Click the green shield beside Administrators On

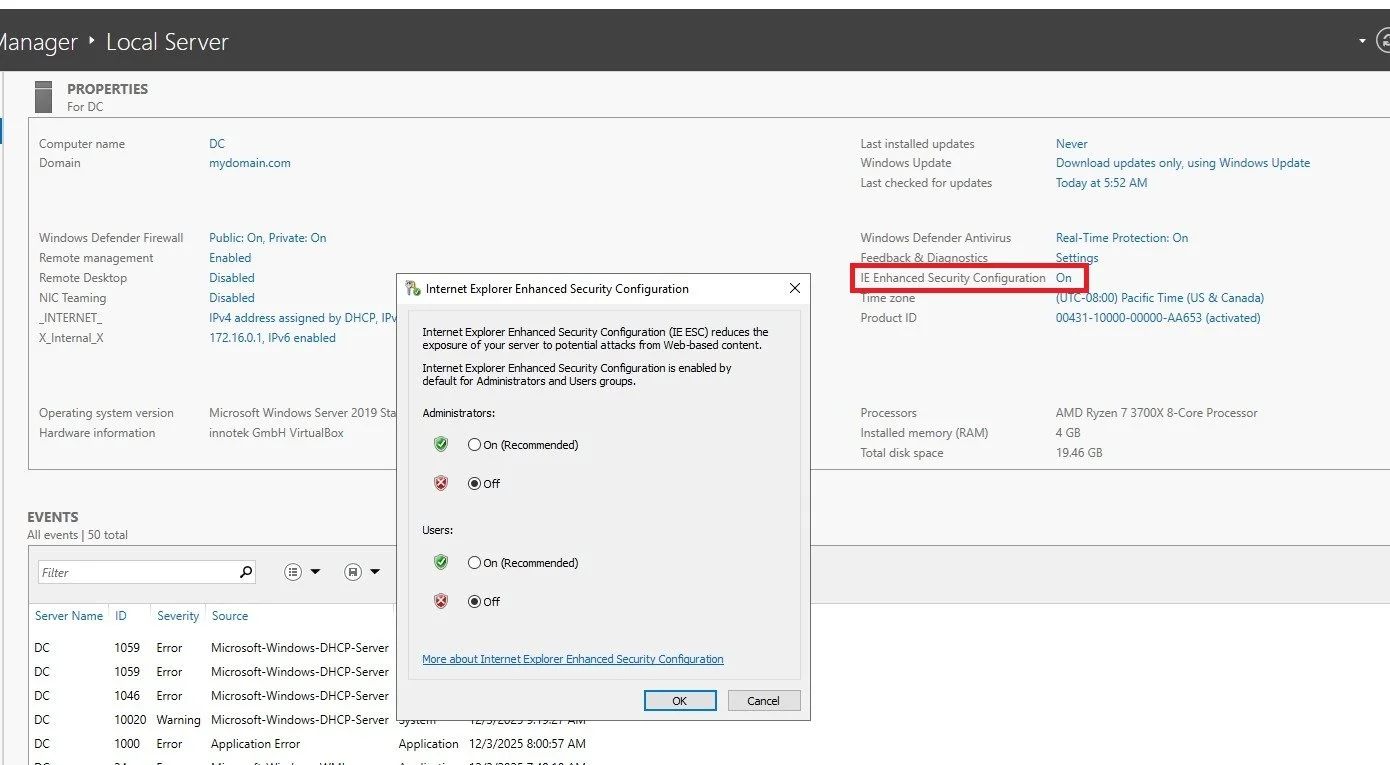(441, 444)
